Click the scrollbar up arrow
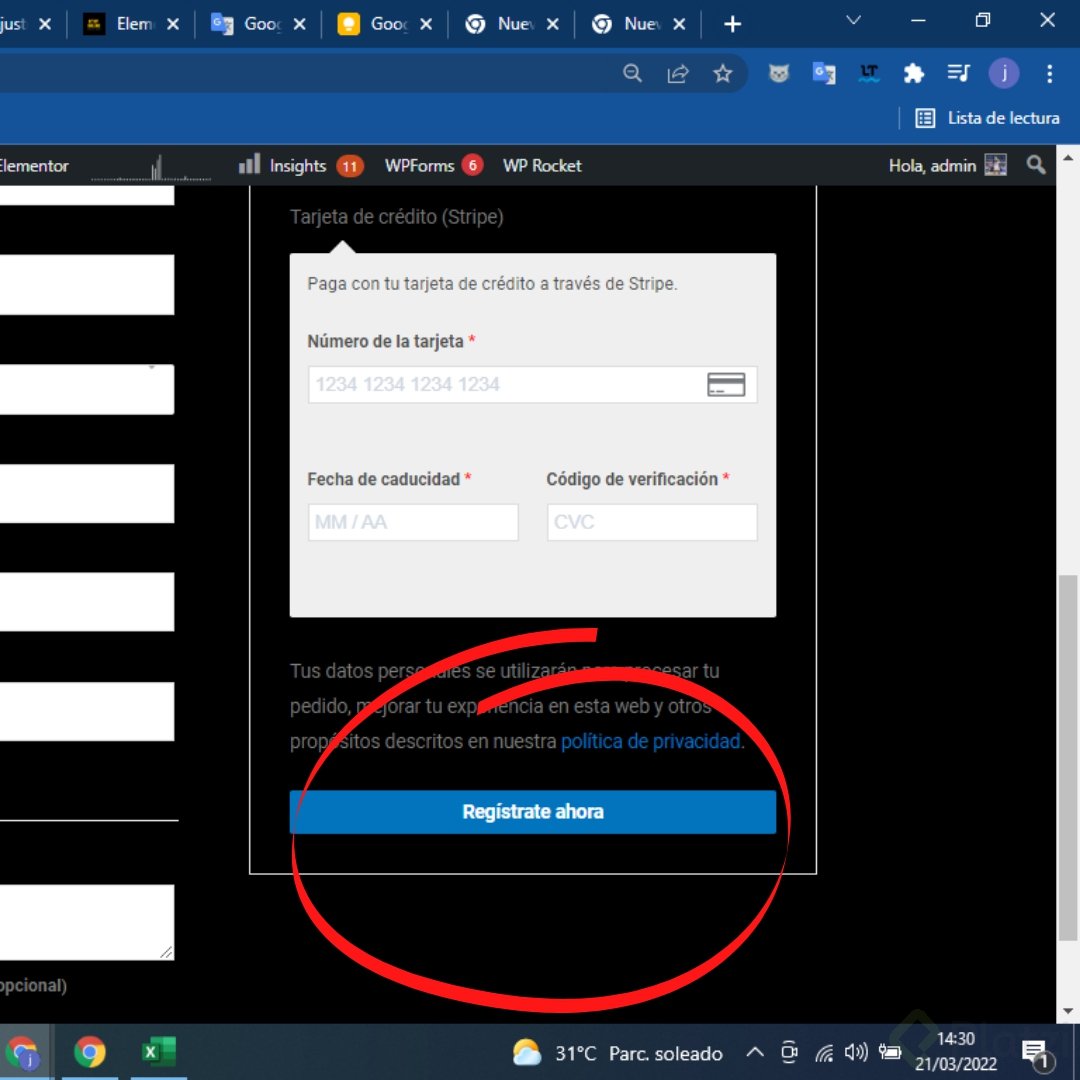 tap(1068, 158)
